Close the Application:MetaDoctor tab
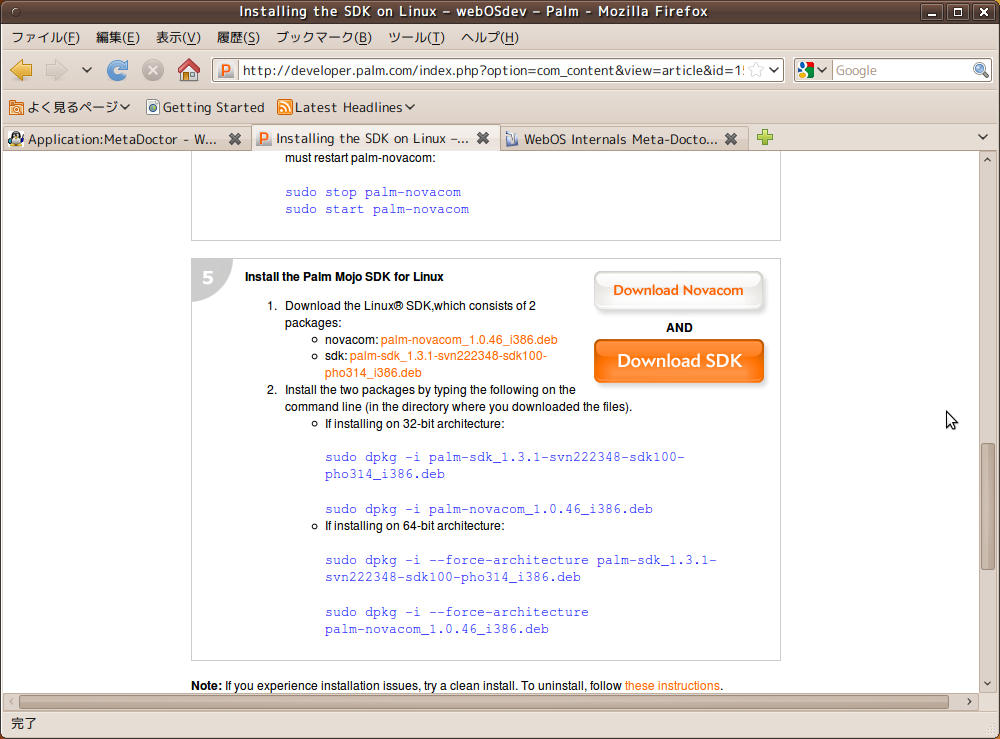1000x739 pixels. tap(235, 139)
